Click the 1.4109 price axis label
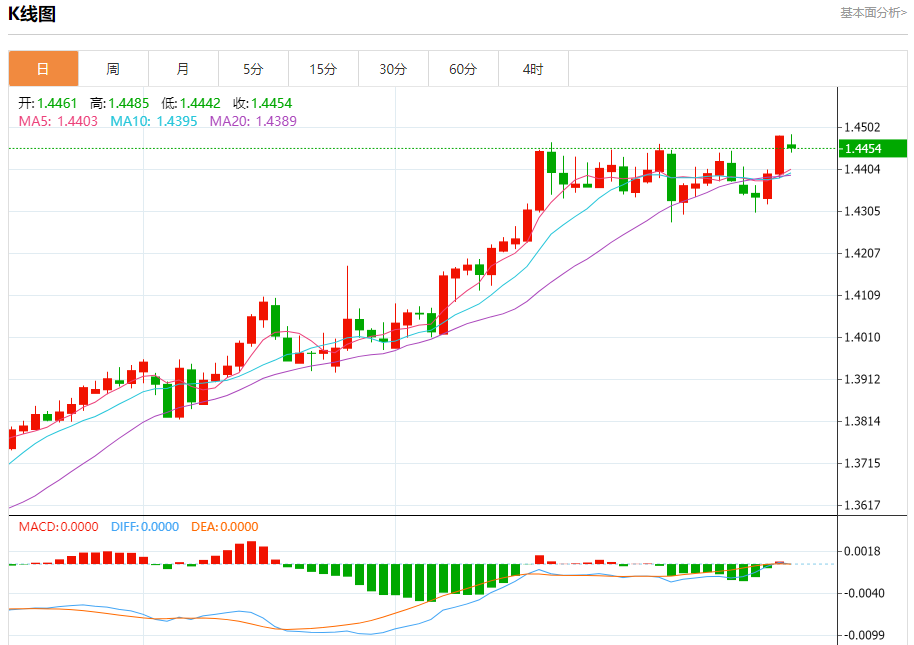This screenshot has height=645, width=914. click(x=863, y=295)
